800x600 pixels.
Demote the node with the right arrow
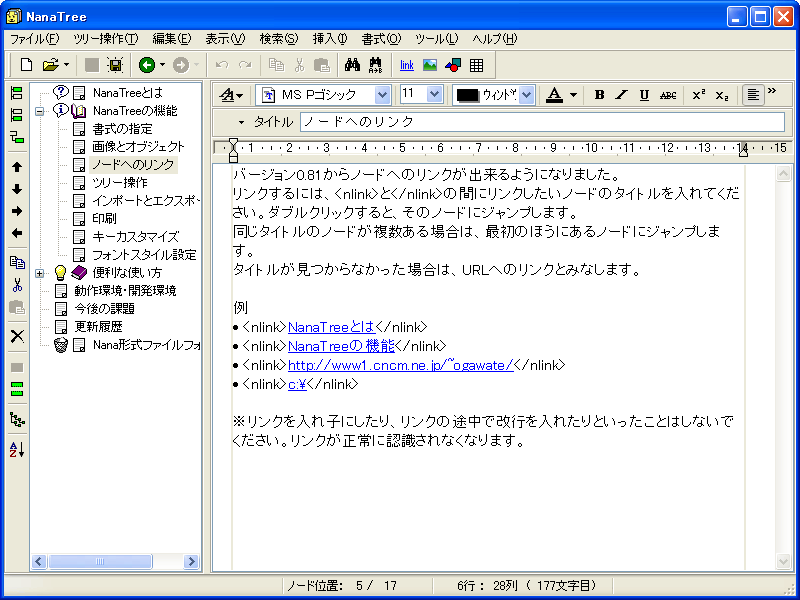(17, 211)
